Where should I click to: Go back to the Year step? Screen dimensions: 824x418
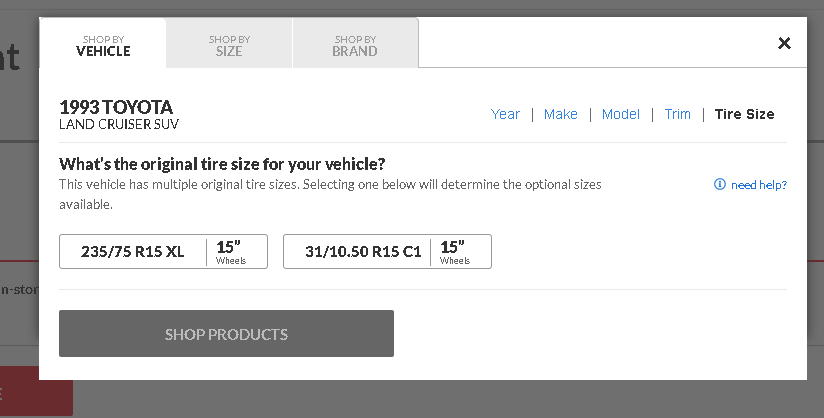(x=505, y=114)
